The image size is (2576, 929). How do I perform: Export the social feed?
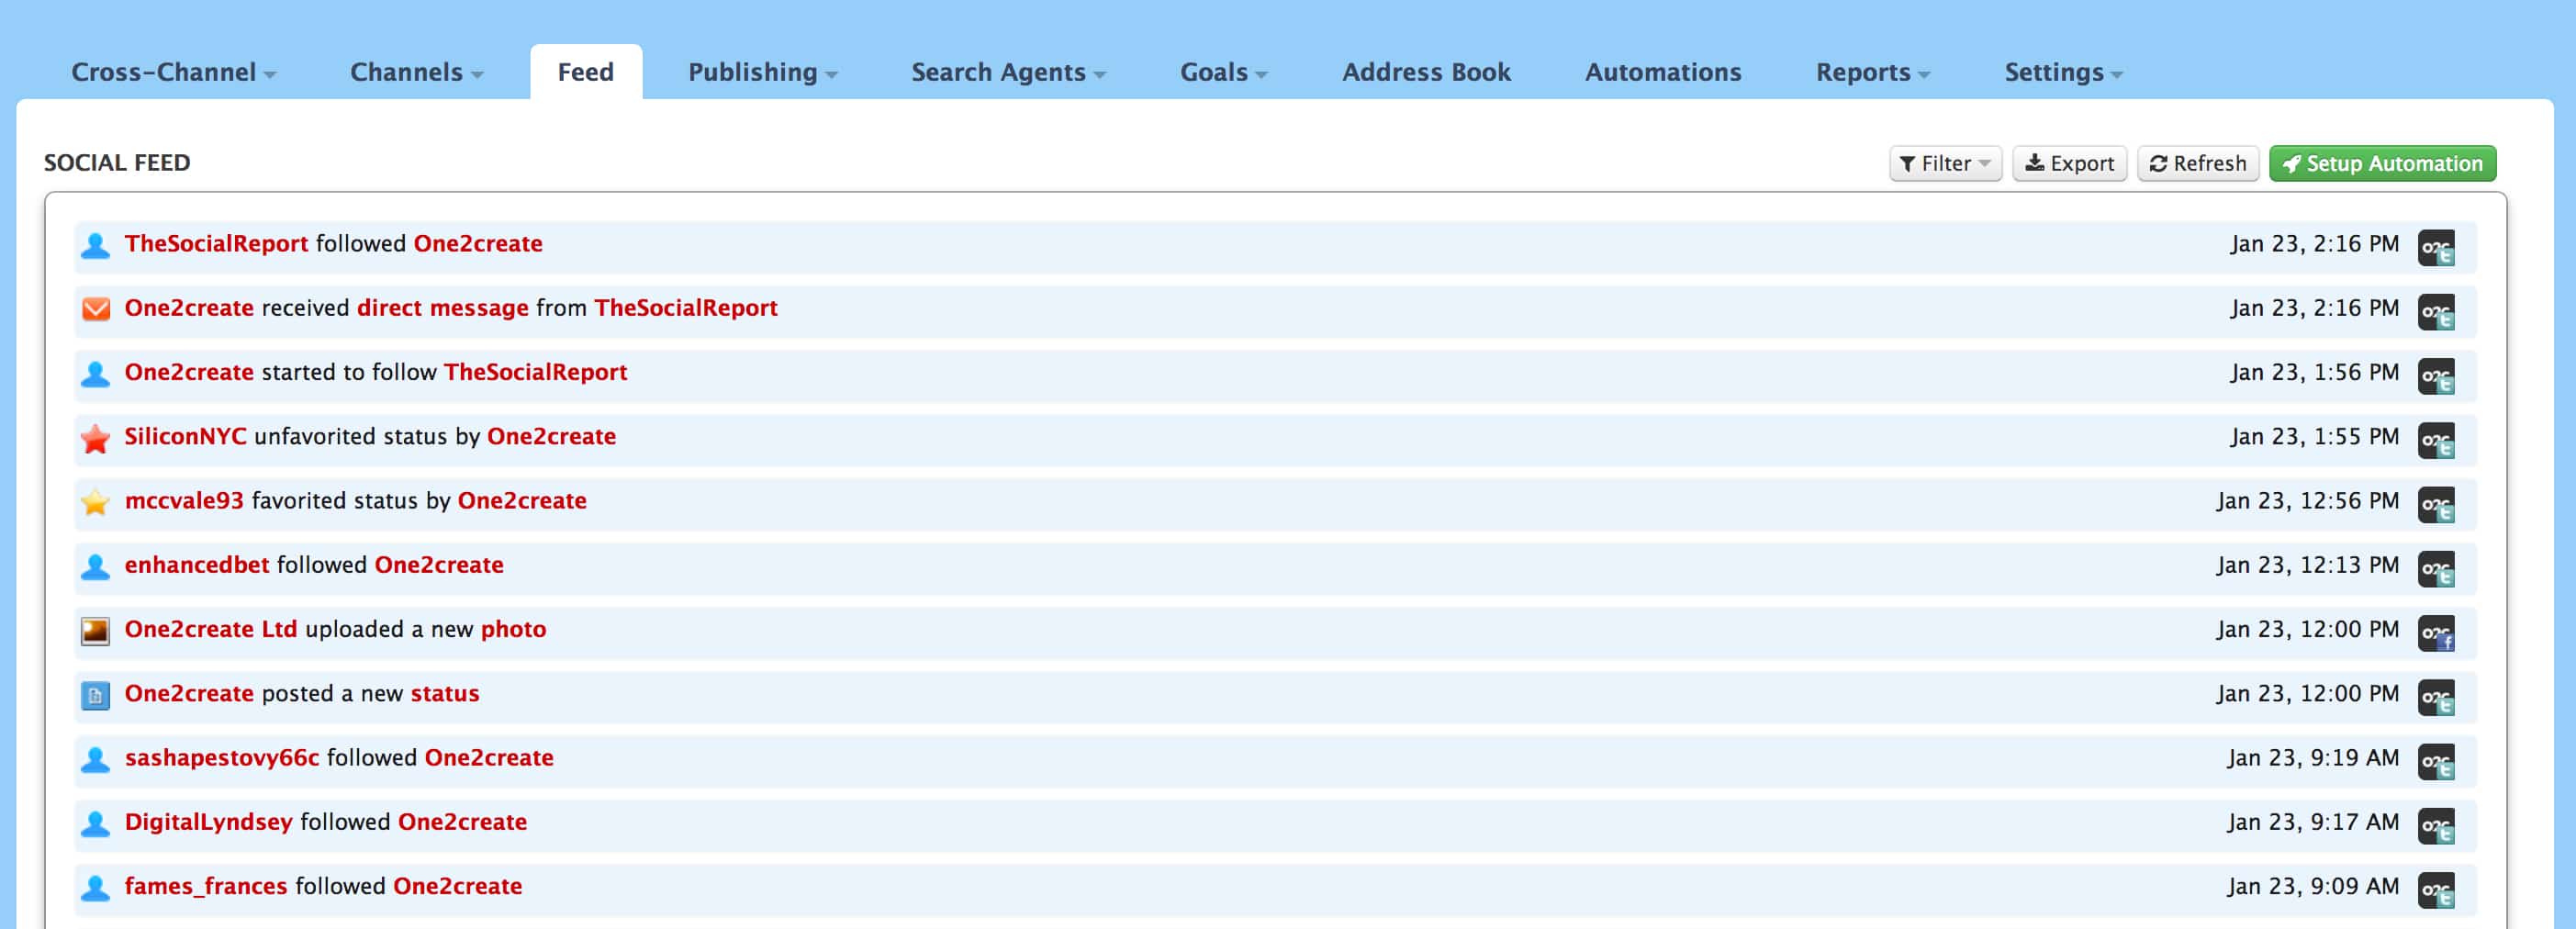[2068, 163]
